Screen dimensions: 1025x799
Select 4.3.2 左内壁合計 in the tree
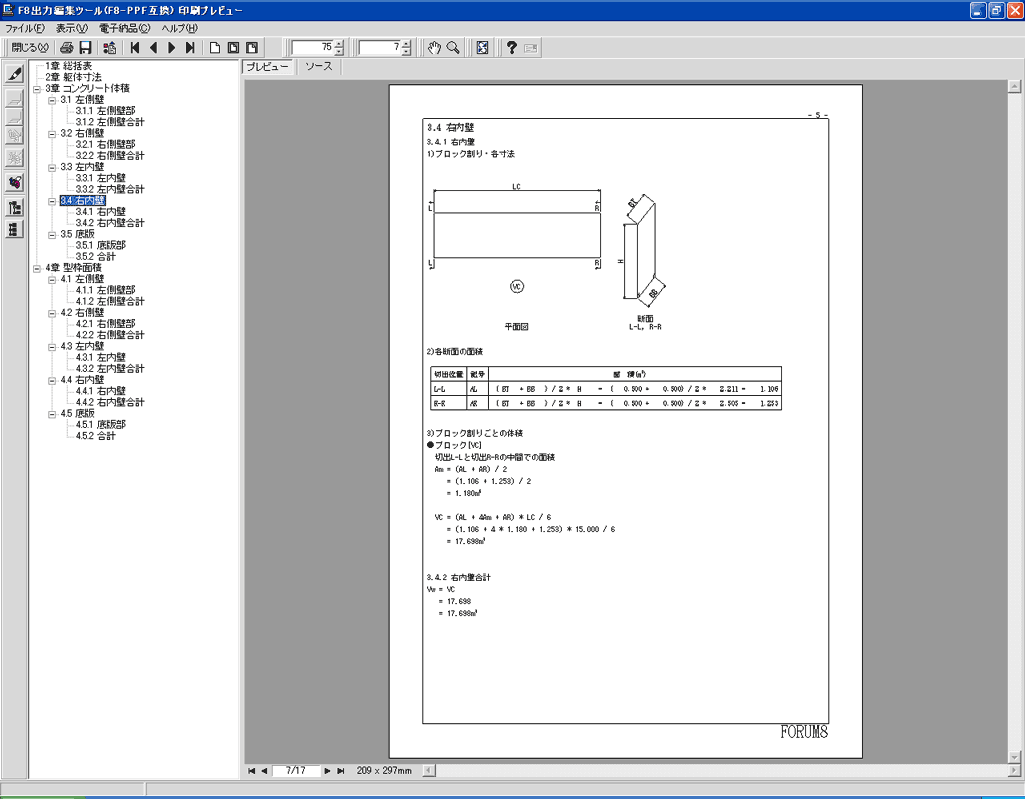pyautogui.click(x=110, y=369)
